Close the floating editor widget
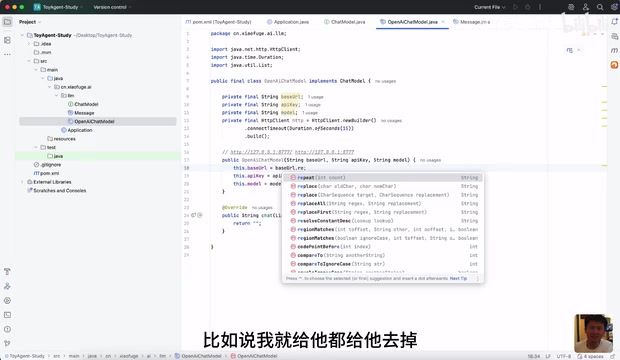Image resolution: width=620 pixels, height=360 pixels. pyautogui.click(x=579, y=50)
